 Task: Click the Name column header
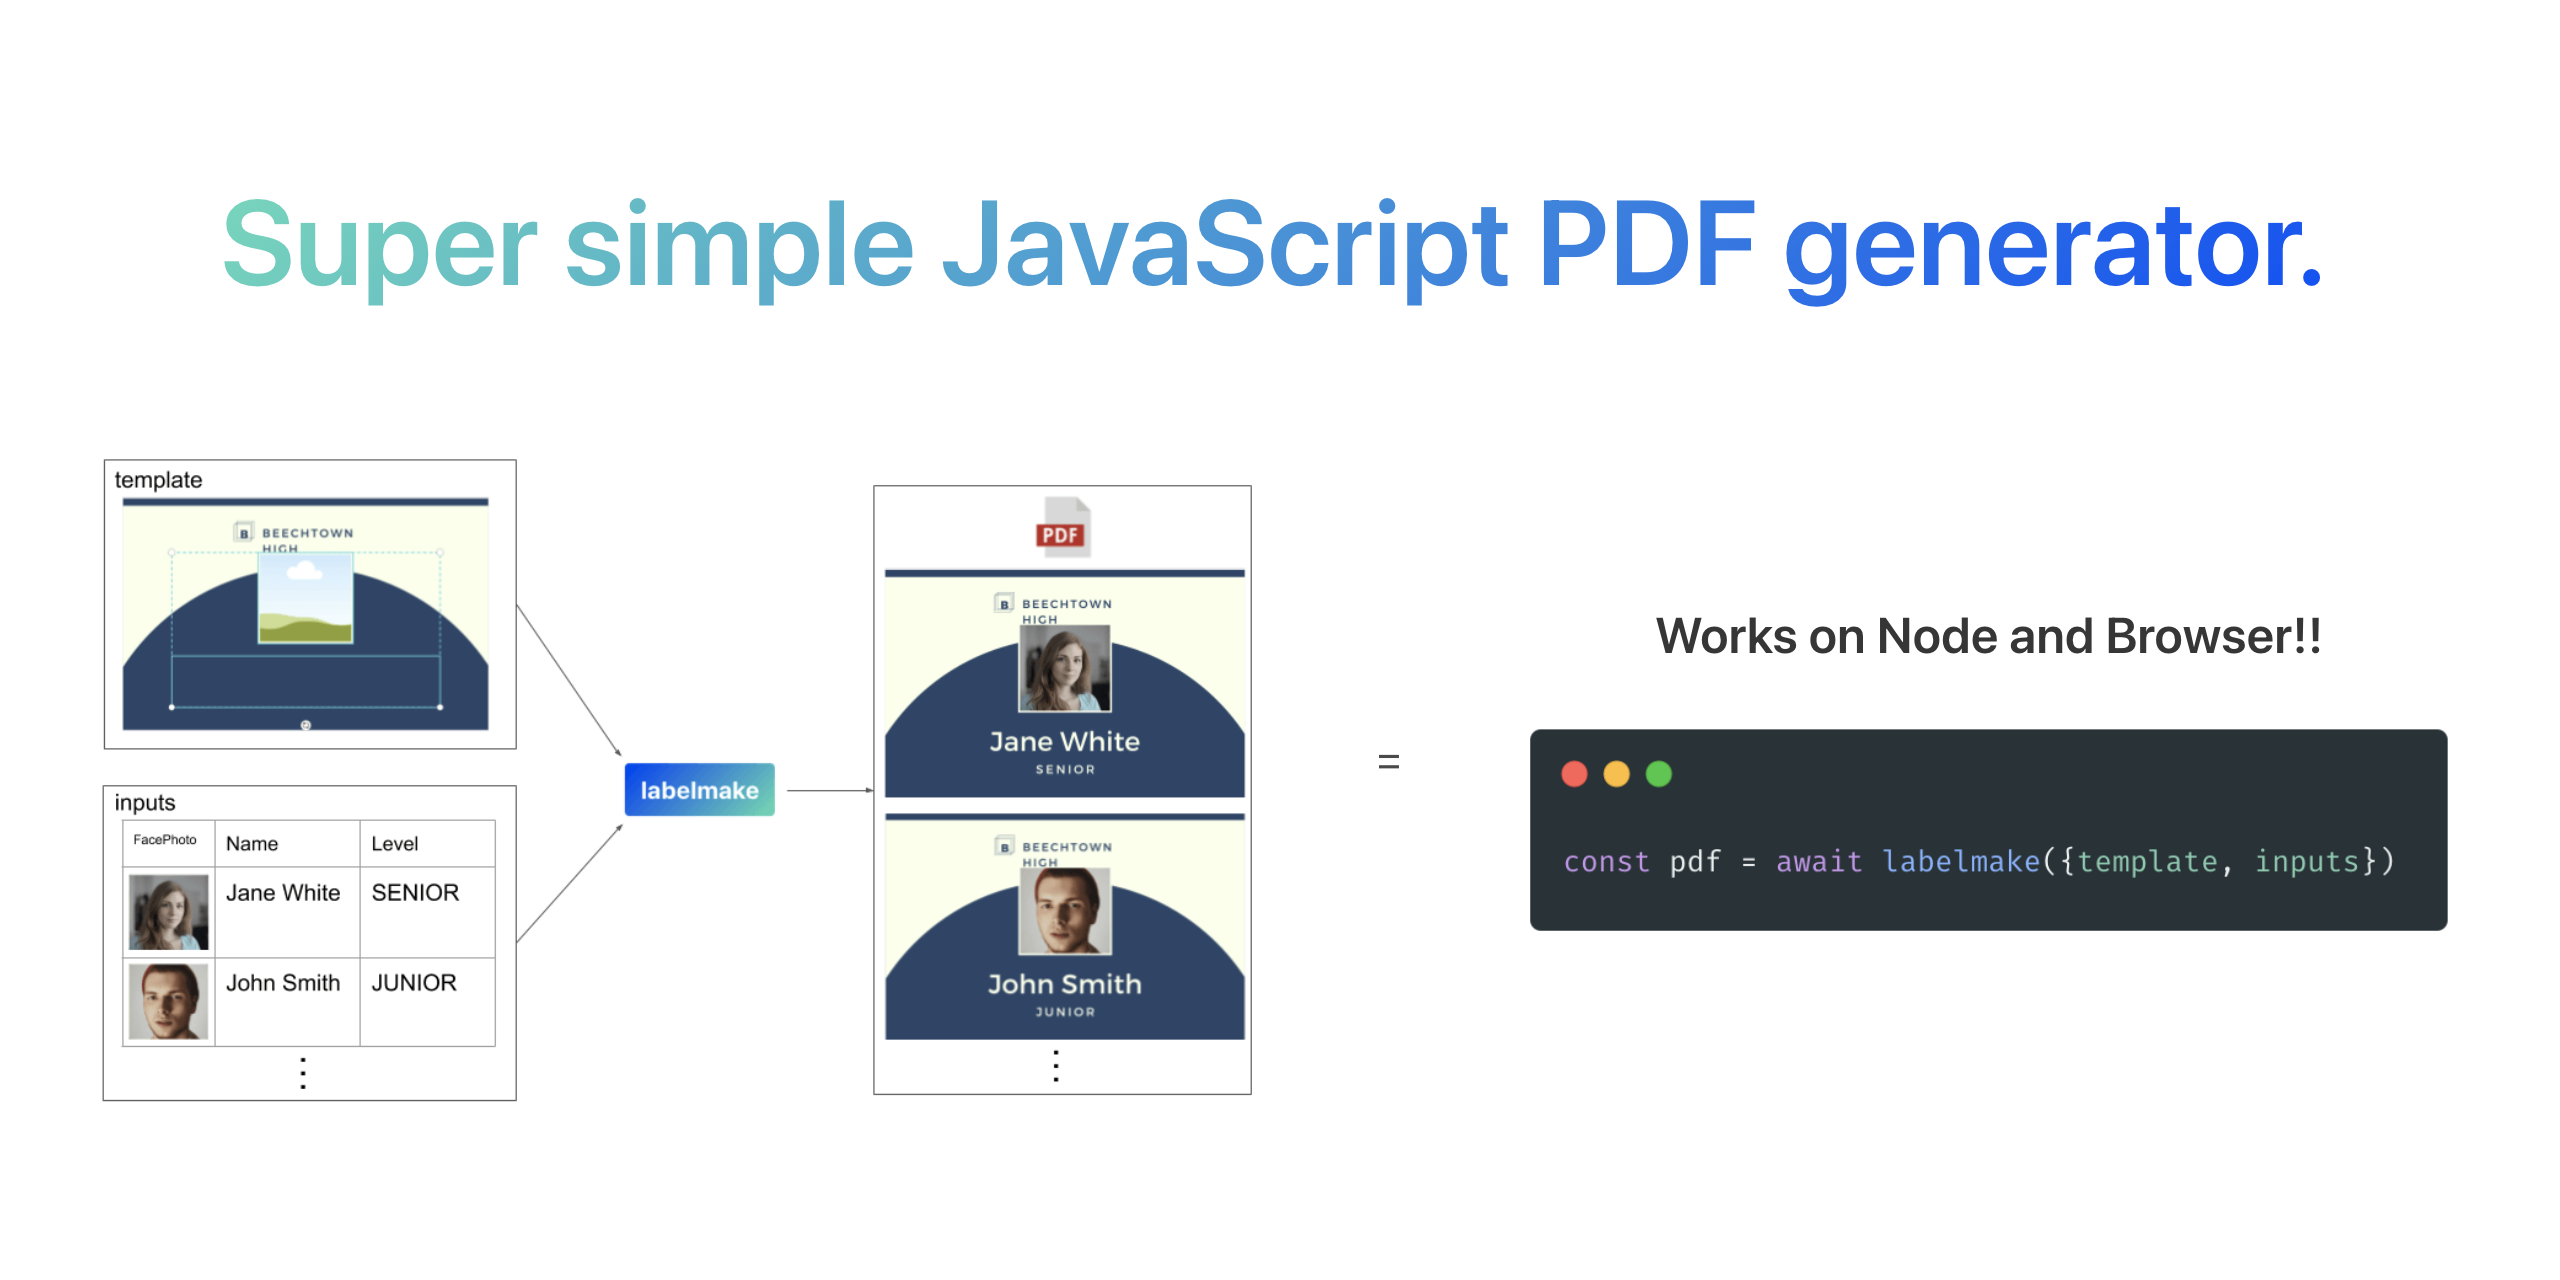tap(252, 844)
